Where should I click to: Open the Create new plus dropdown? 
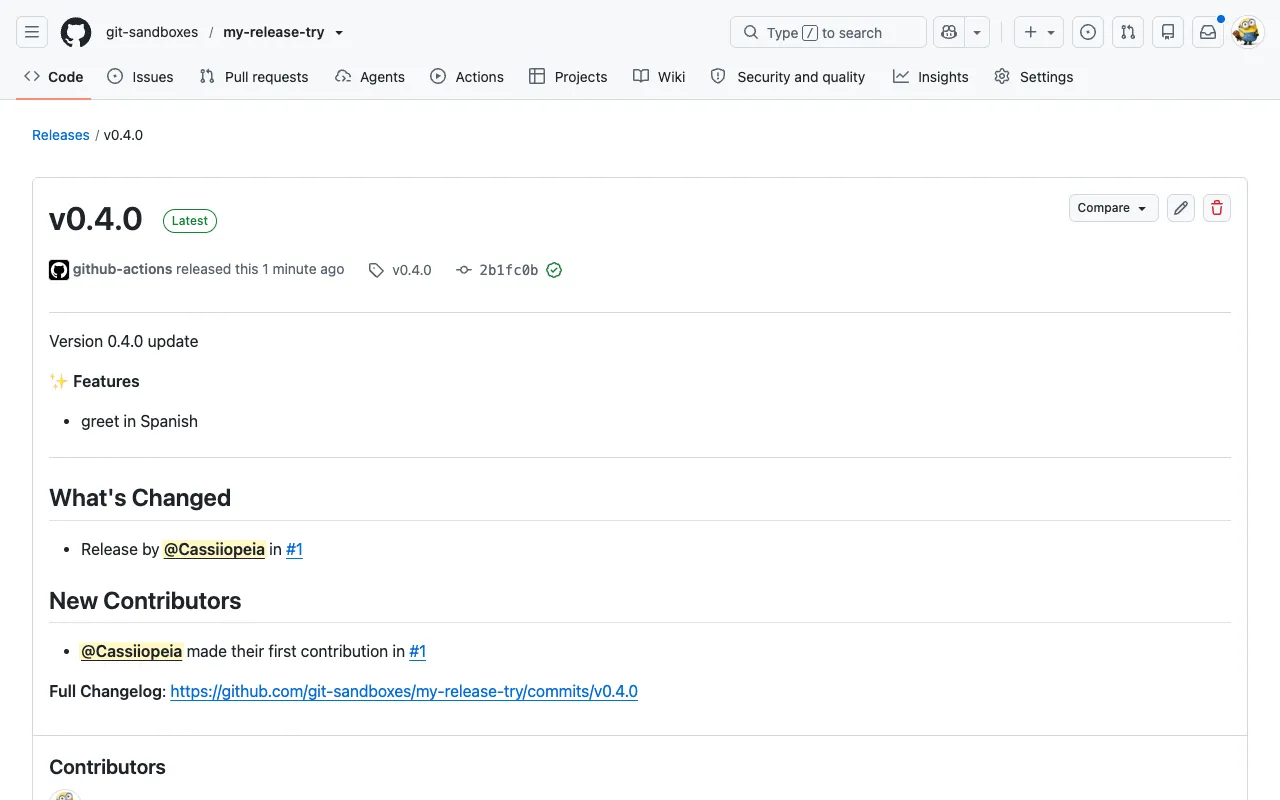click(x=1040, y=32)
